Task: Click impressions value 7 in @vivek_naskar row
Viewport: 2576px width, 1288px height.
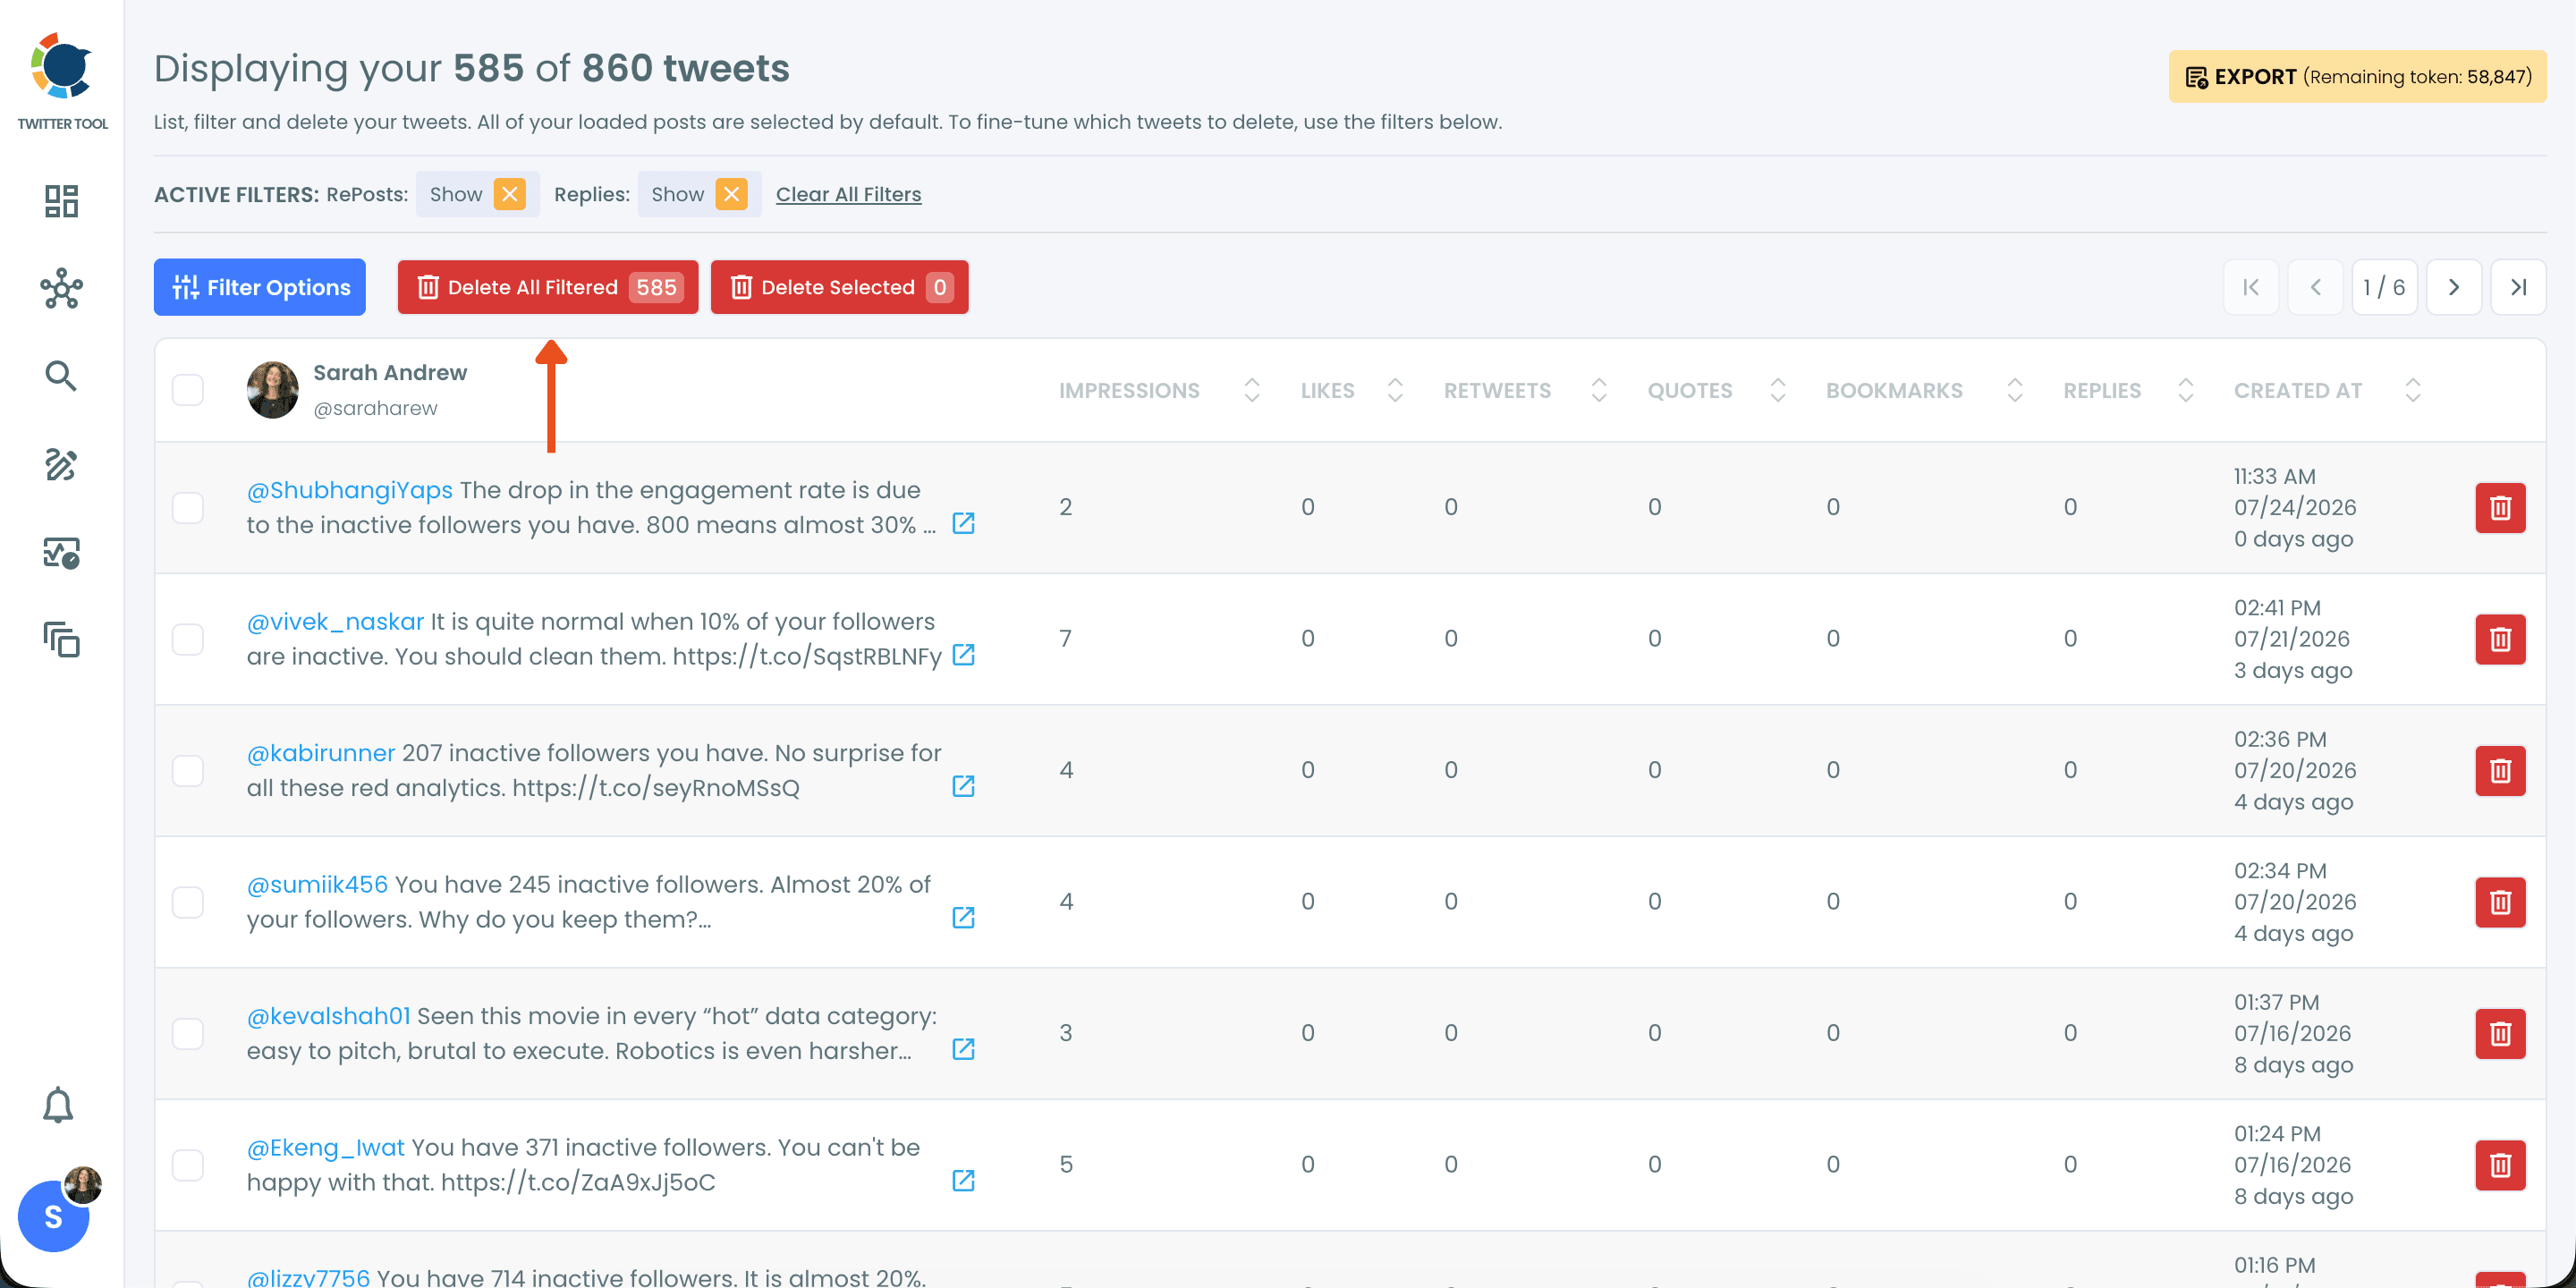Action: (1066, 639)
